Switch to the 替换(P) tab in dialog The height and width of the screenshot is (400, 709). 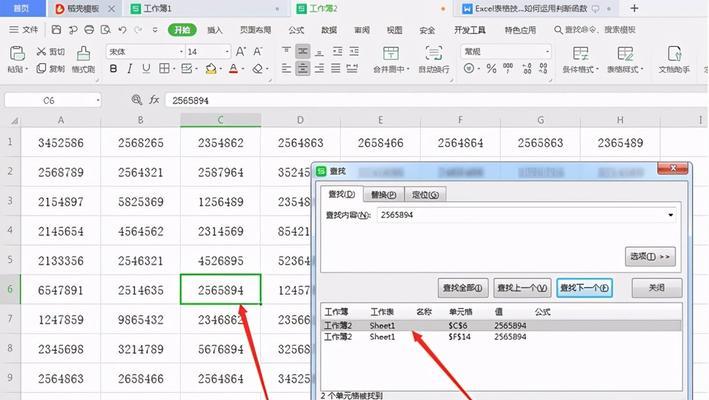tap(383, 194)
